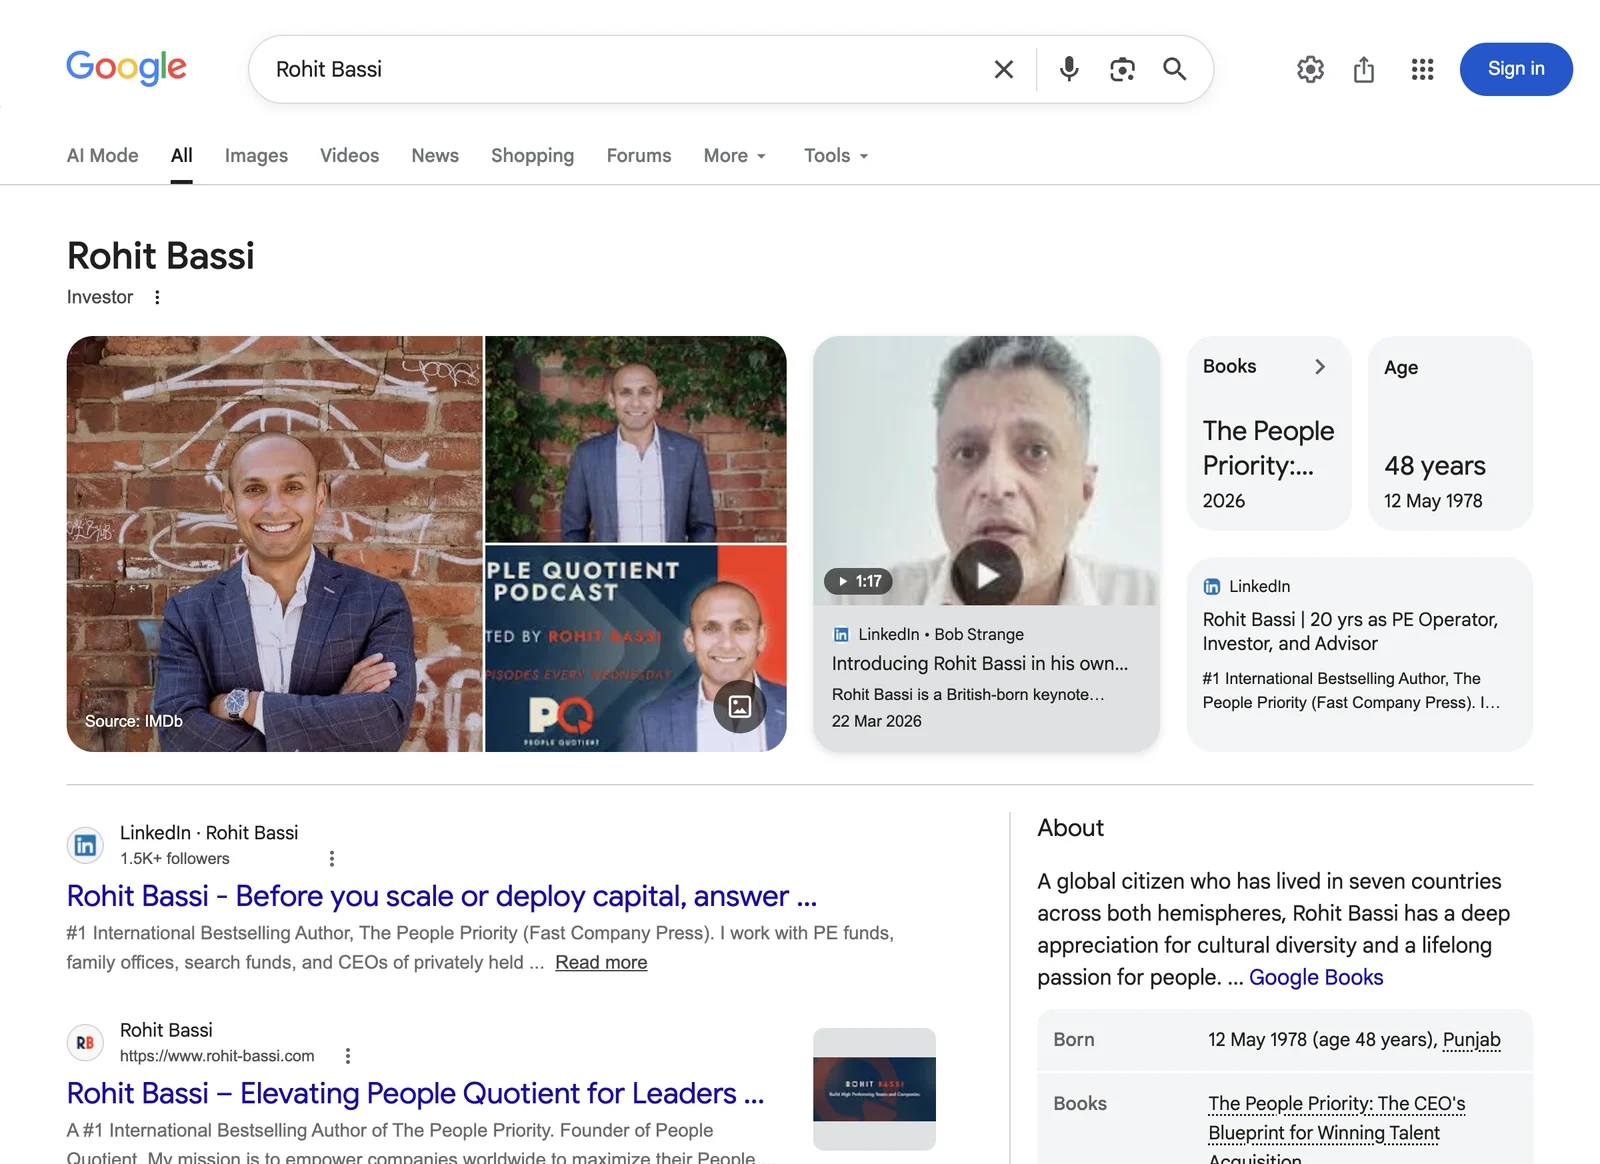1600x1164 pixels.
Task: Open the 'Introducing Rohit Bassi in his own...' video title
Action: [x=980, y=663]
